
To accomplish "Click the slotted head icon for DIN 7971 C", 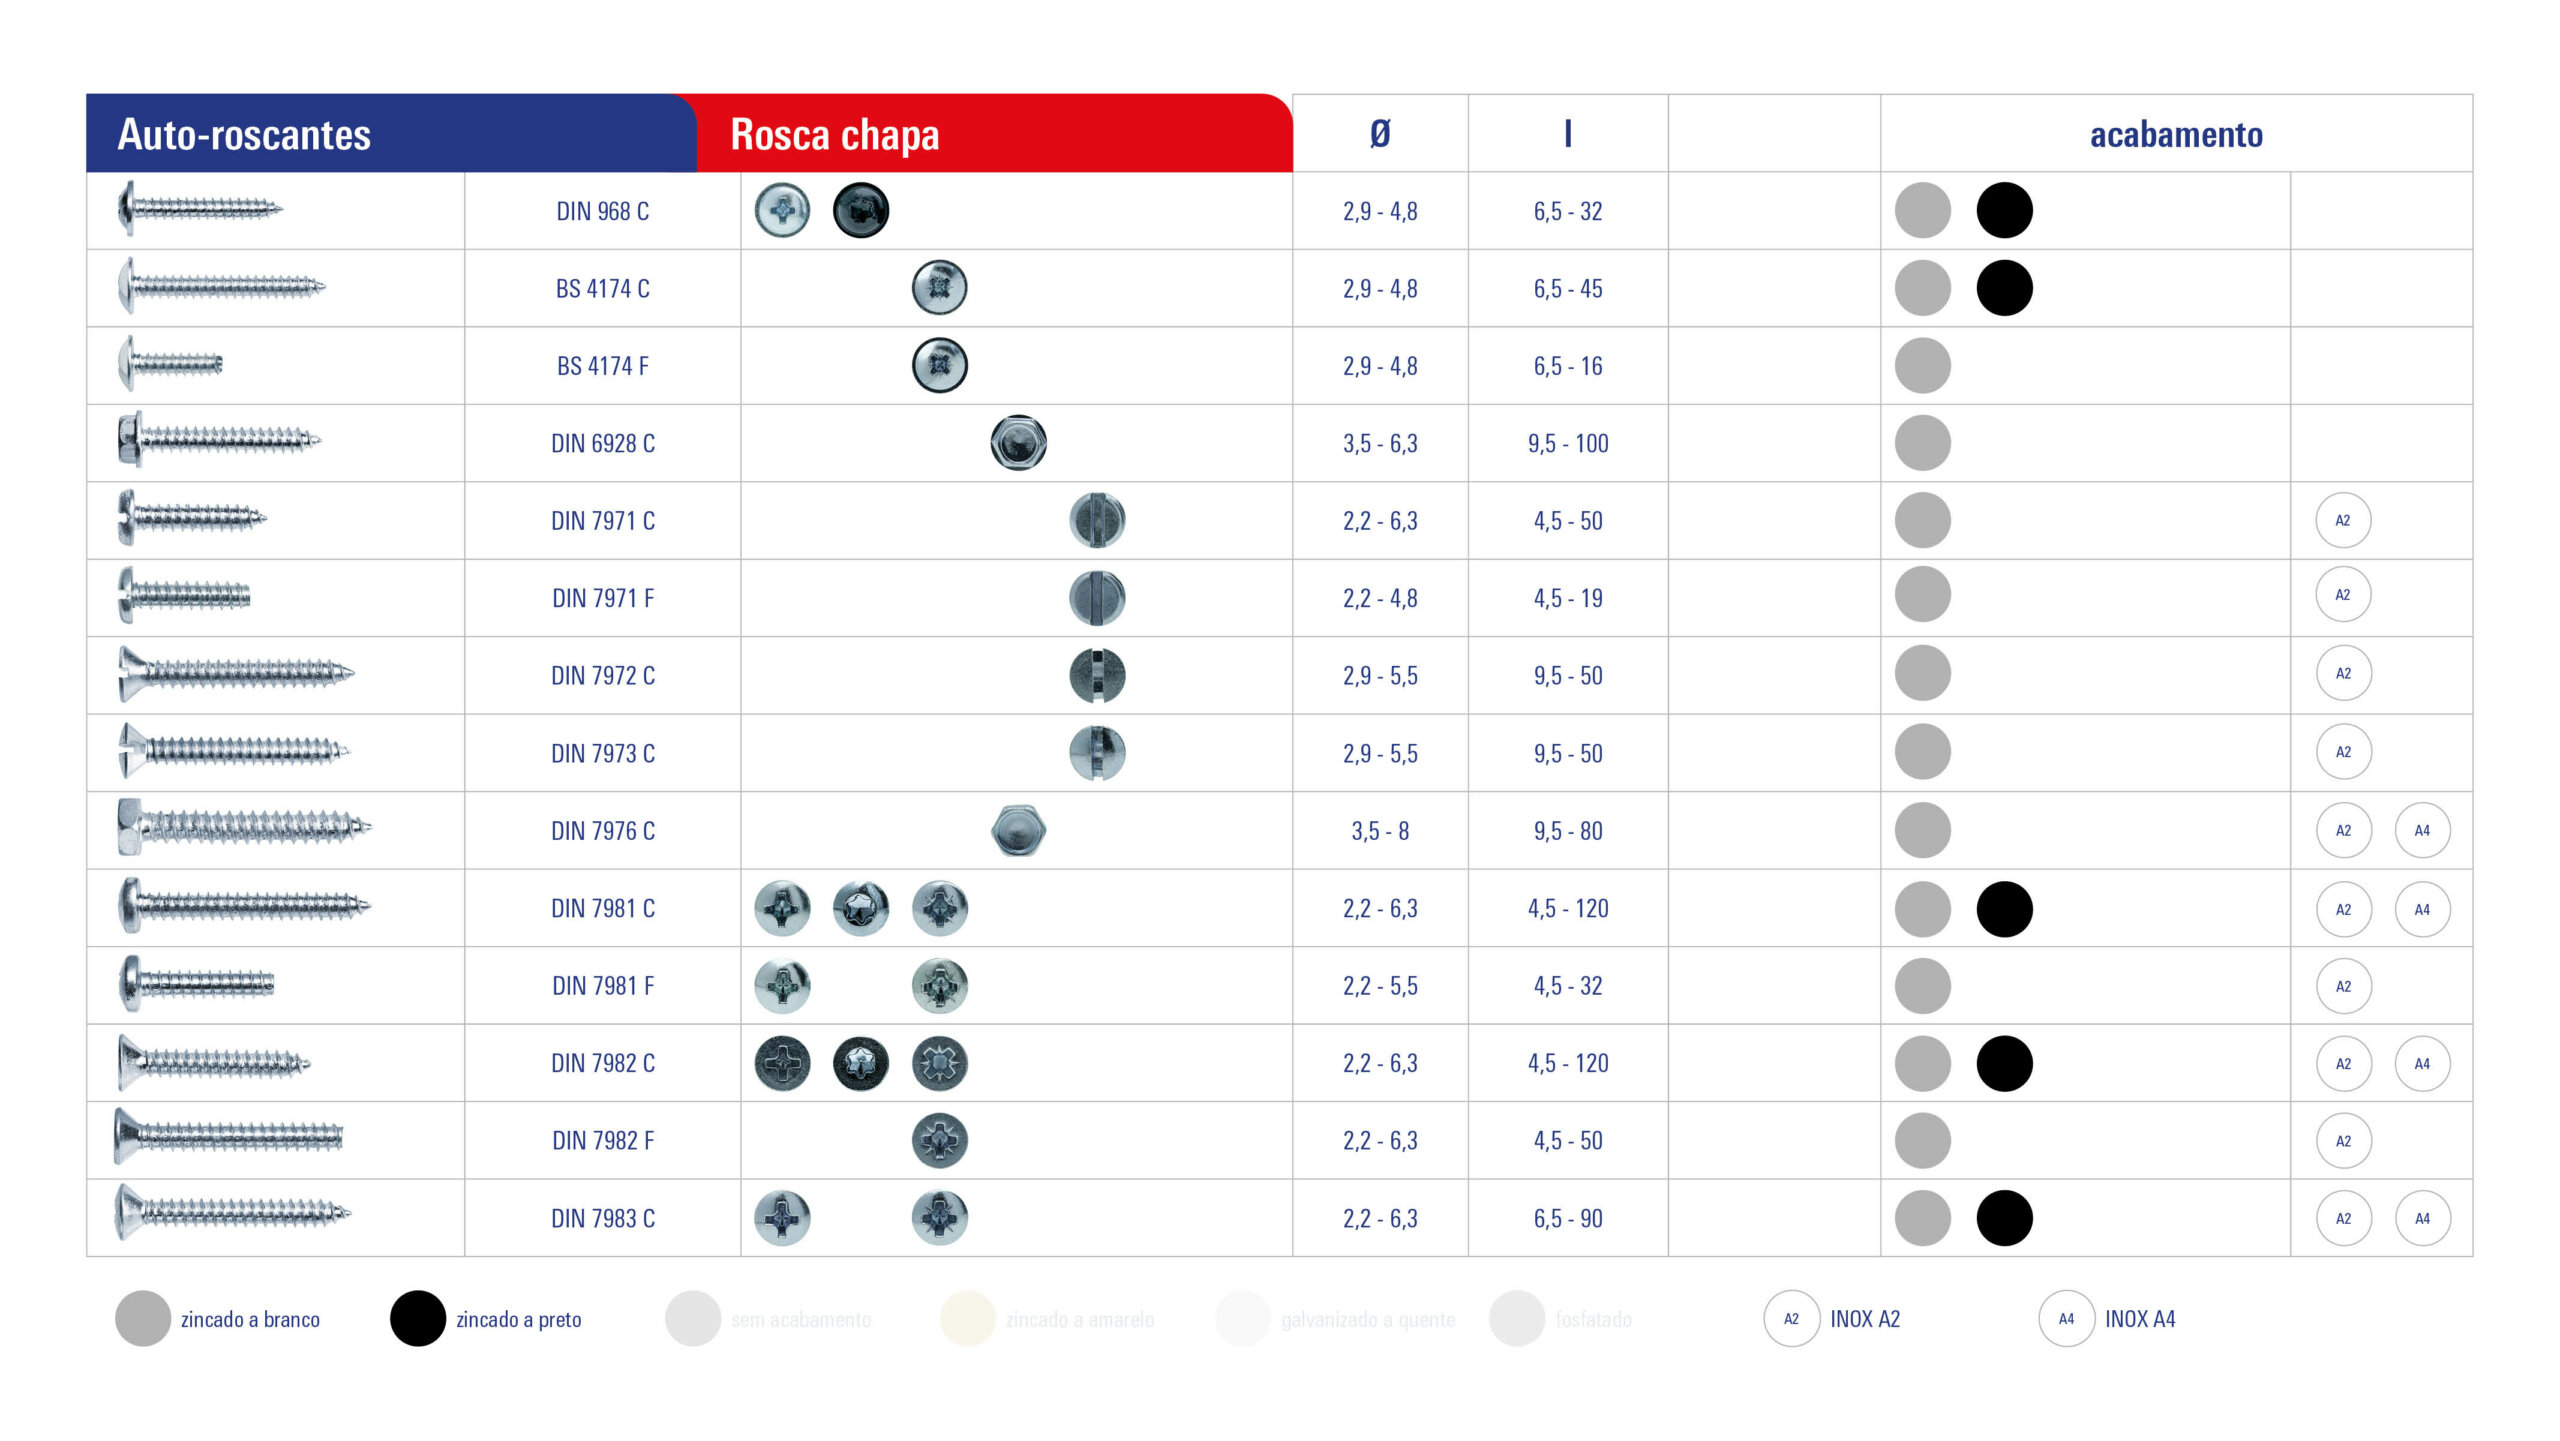I will click(1097, 520).
